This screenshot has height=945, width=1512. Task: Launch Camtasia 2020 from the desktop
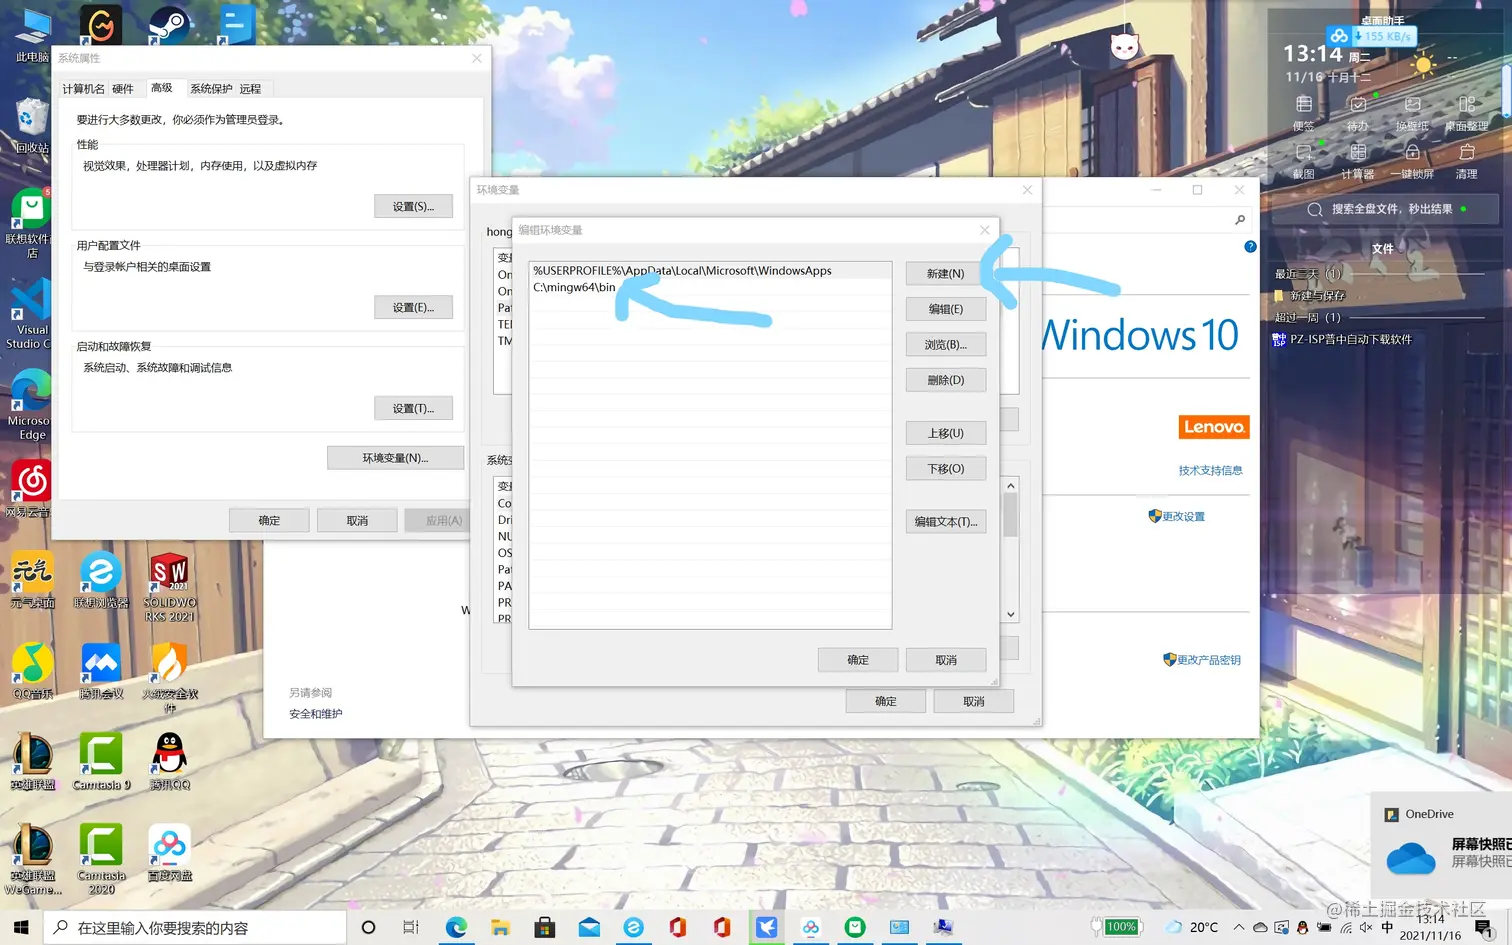101,858
